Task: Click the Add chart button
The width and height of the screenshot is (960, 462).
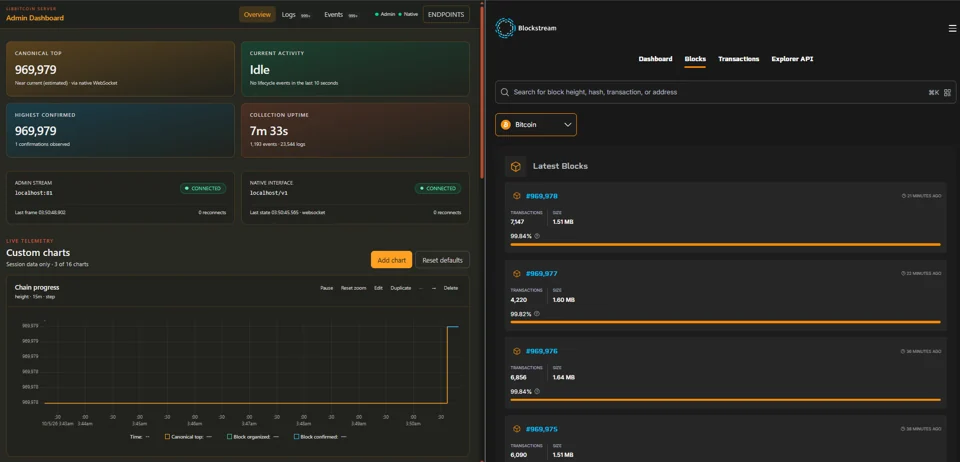Action: coord(391,260)
